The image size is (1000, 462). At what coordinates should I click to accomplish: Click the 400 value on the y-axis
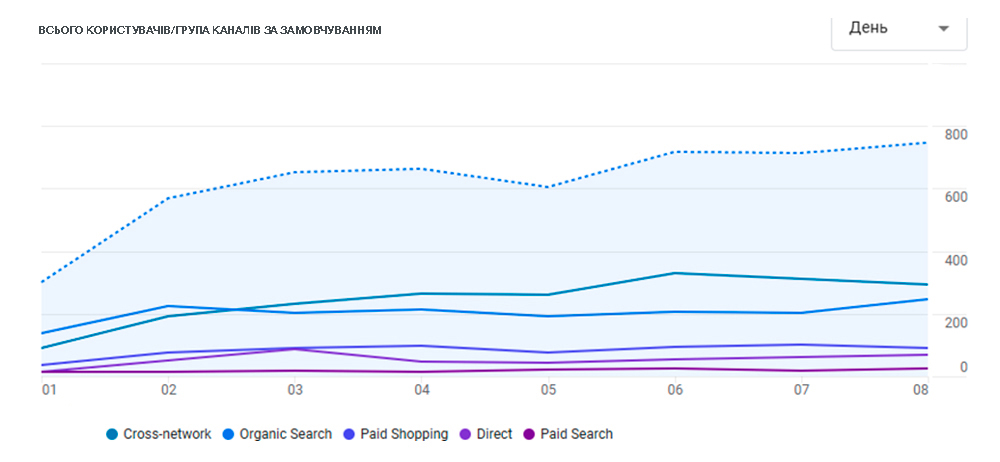point(955,260)
